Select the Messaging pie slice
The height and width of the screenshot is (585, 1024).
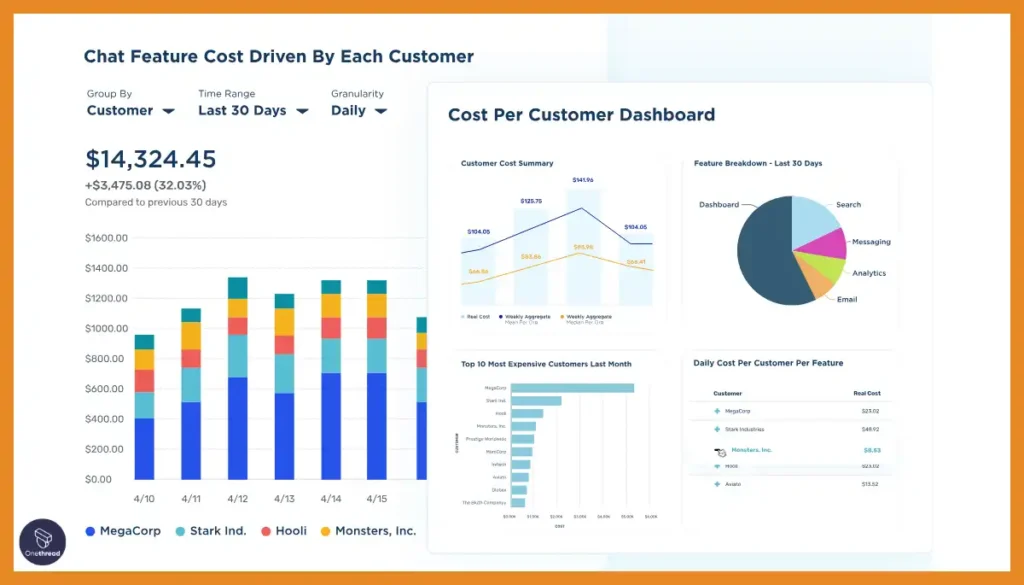(828, 245)
